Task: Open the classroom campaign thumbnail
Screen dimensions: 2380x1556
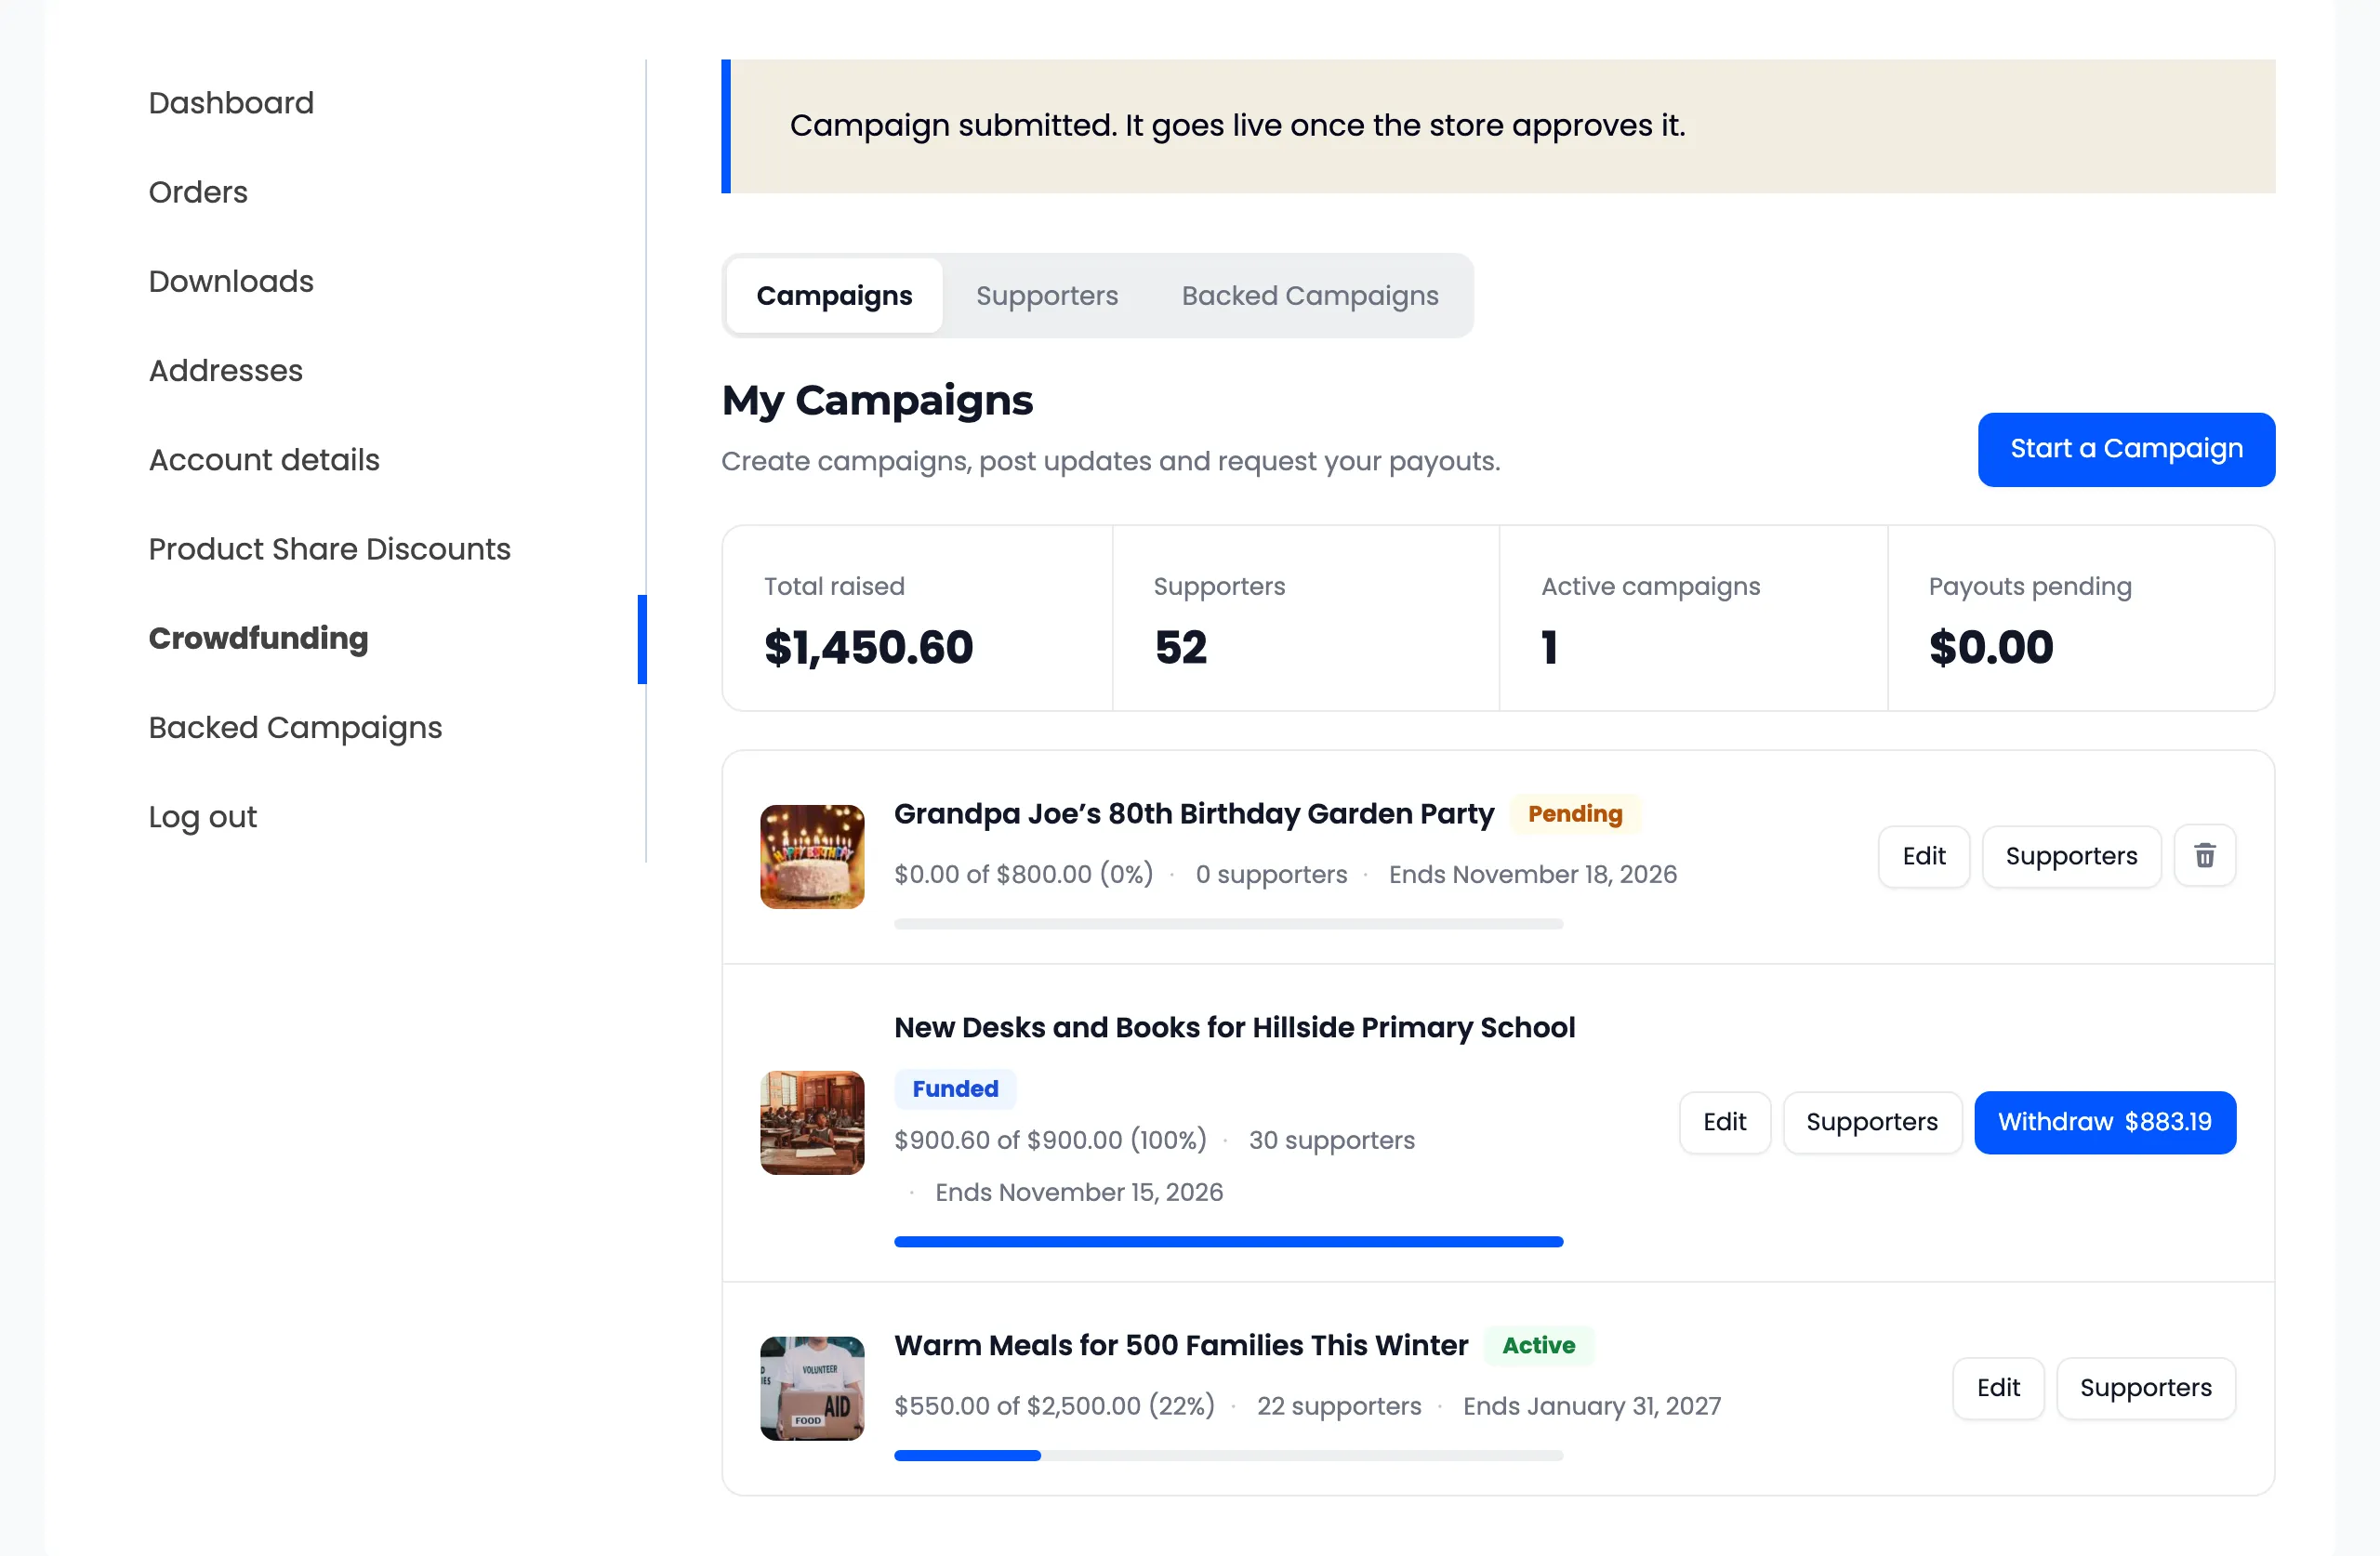Action: pos(812,1123)
